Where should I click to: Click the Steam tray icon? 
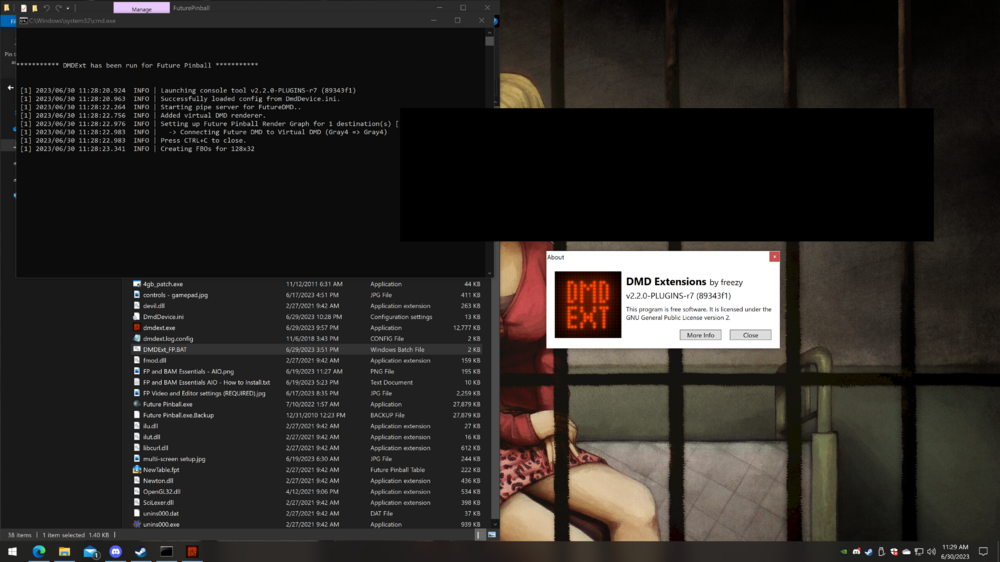point(869,552)
